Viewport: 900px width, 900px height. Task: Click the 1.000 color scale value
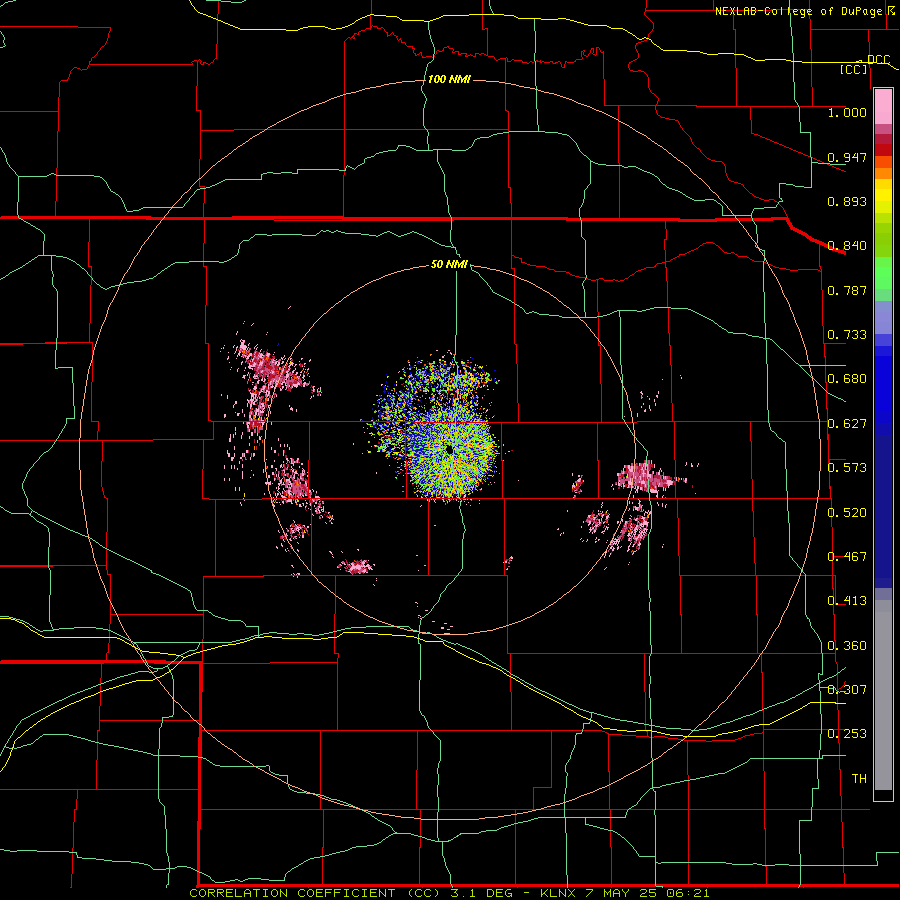tap(847, 112)
